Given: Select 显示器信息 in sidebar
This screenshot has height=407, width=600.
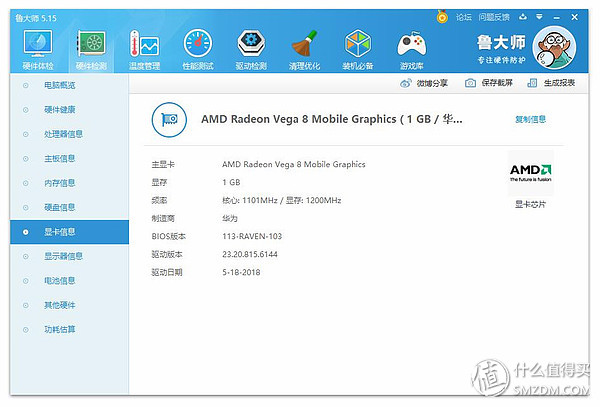Looking at the screenshot, I should (63, 256).
